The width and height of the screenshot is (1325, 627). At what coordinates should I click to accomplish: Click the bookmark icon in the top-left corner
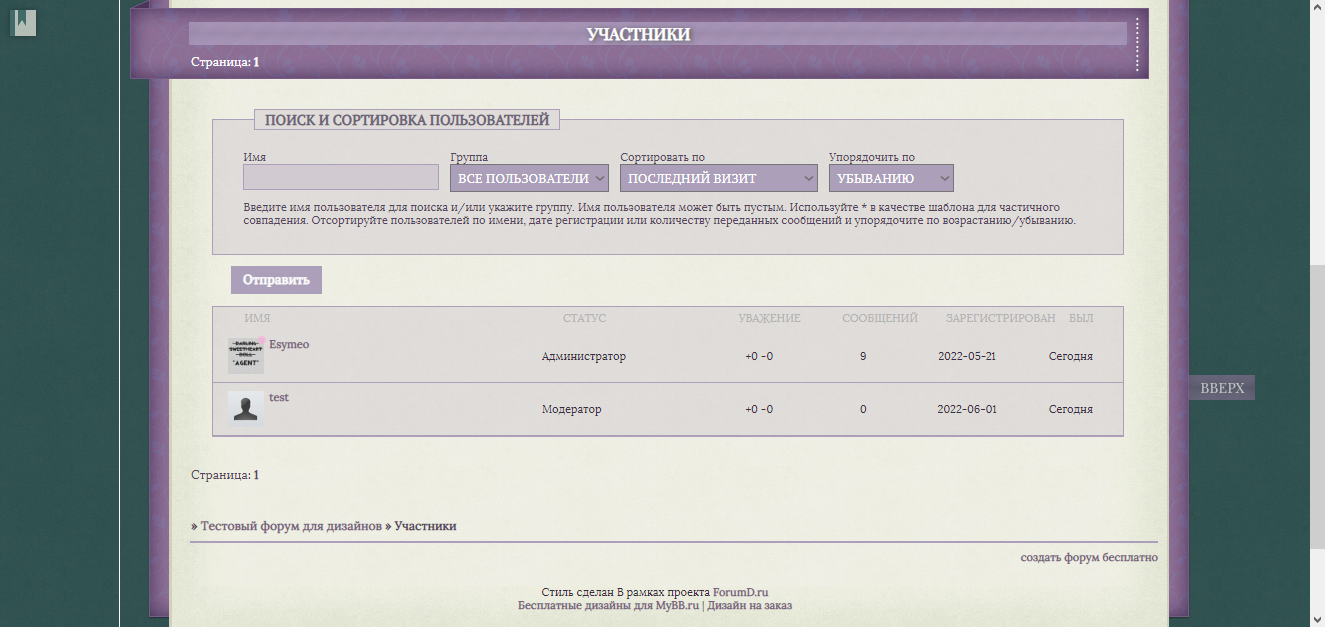point(22,22)
